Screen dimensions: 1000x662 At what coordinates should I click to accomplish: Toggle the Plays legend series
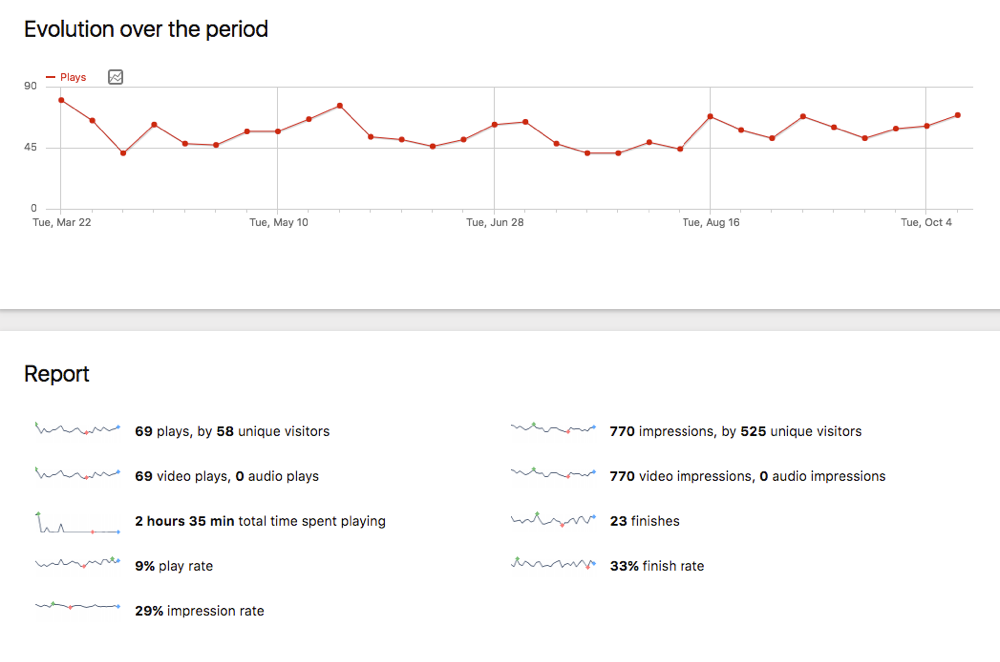(x=67, y=77)
